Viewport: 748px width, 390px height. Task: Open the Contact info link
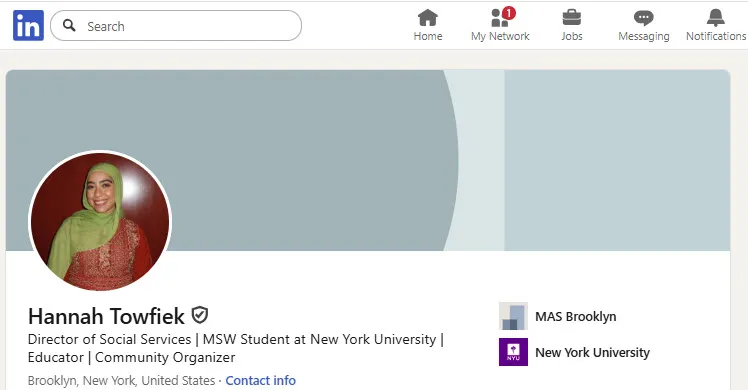point(260,380)
